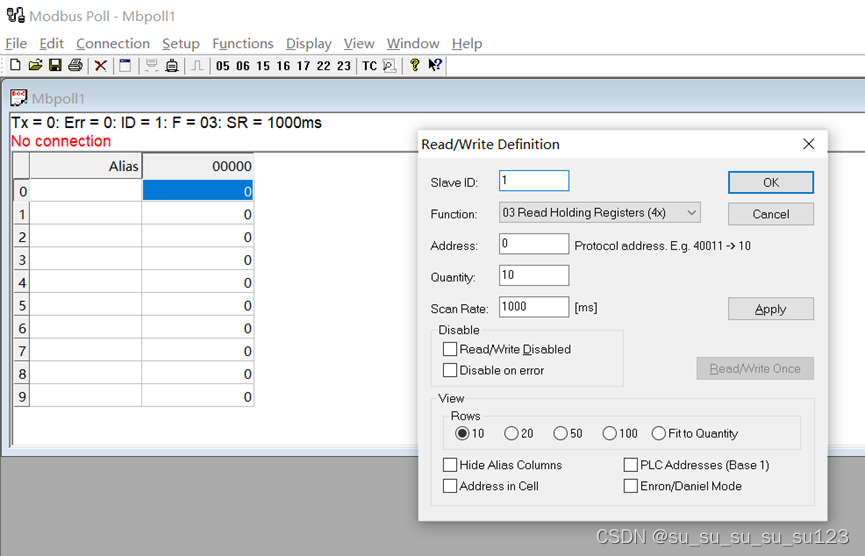Click function 22 Mask Write button
The image size is (865, 556).
[324, 66]
